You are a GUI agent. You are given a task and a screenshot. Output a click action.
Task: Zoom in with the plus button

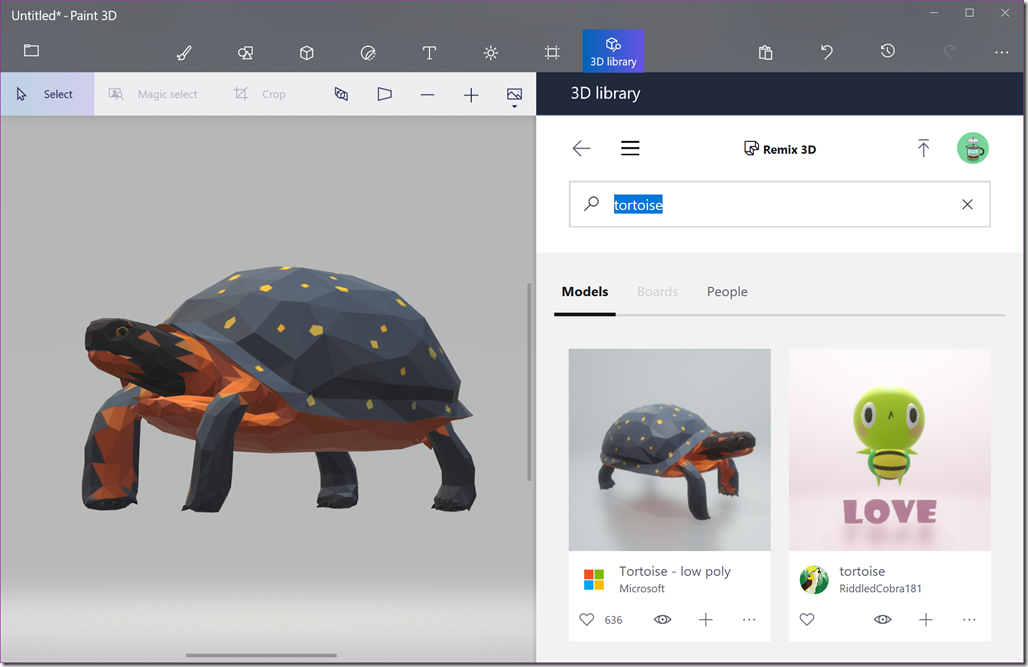click(x=471, y=95)
